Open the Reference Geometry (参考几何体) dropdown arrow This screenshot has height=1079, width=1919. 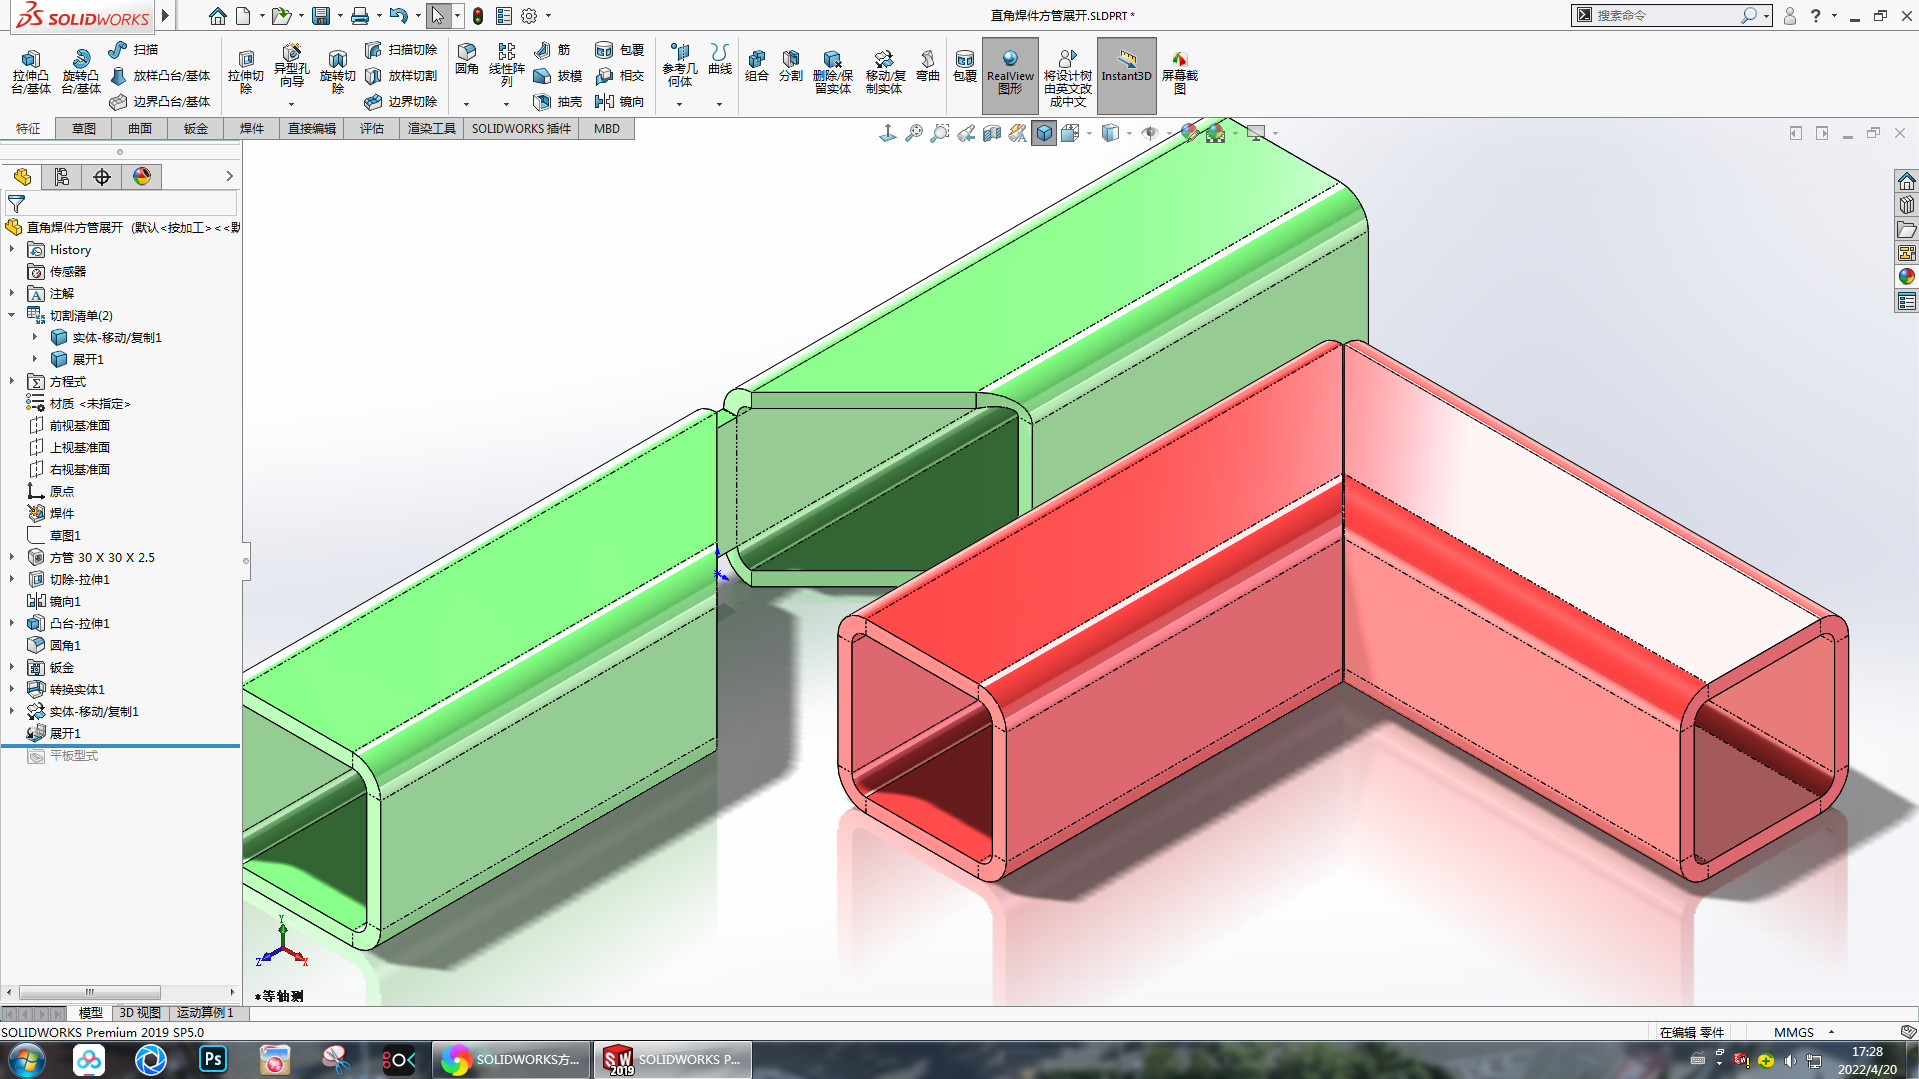(x=680, y=104)
